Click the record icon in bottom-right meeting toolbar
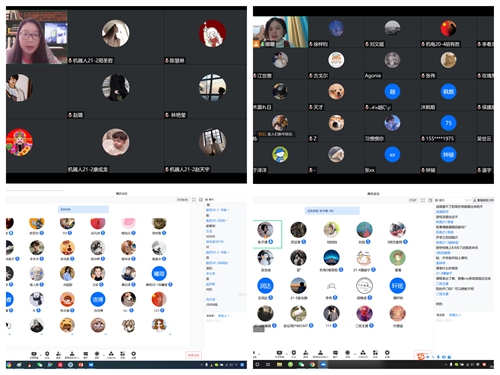The height and width of the screenshot is (375, 500). [x=347, y=353]
